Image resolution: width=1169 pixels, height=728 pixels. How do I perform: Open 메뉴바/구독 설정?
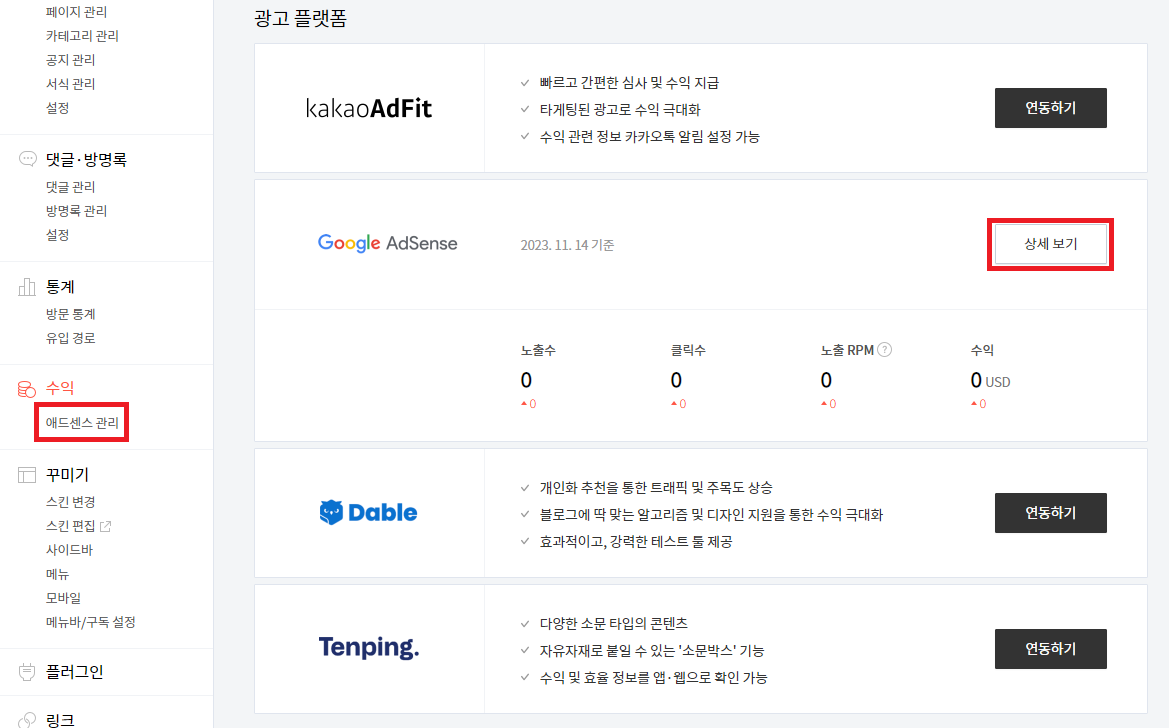coord(90,621)
